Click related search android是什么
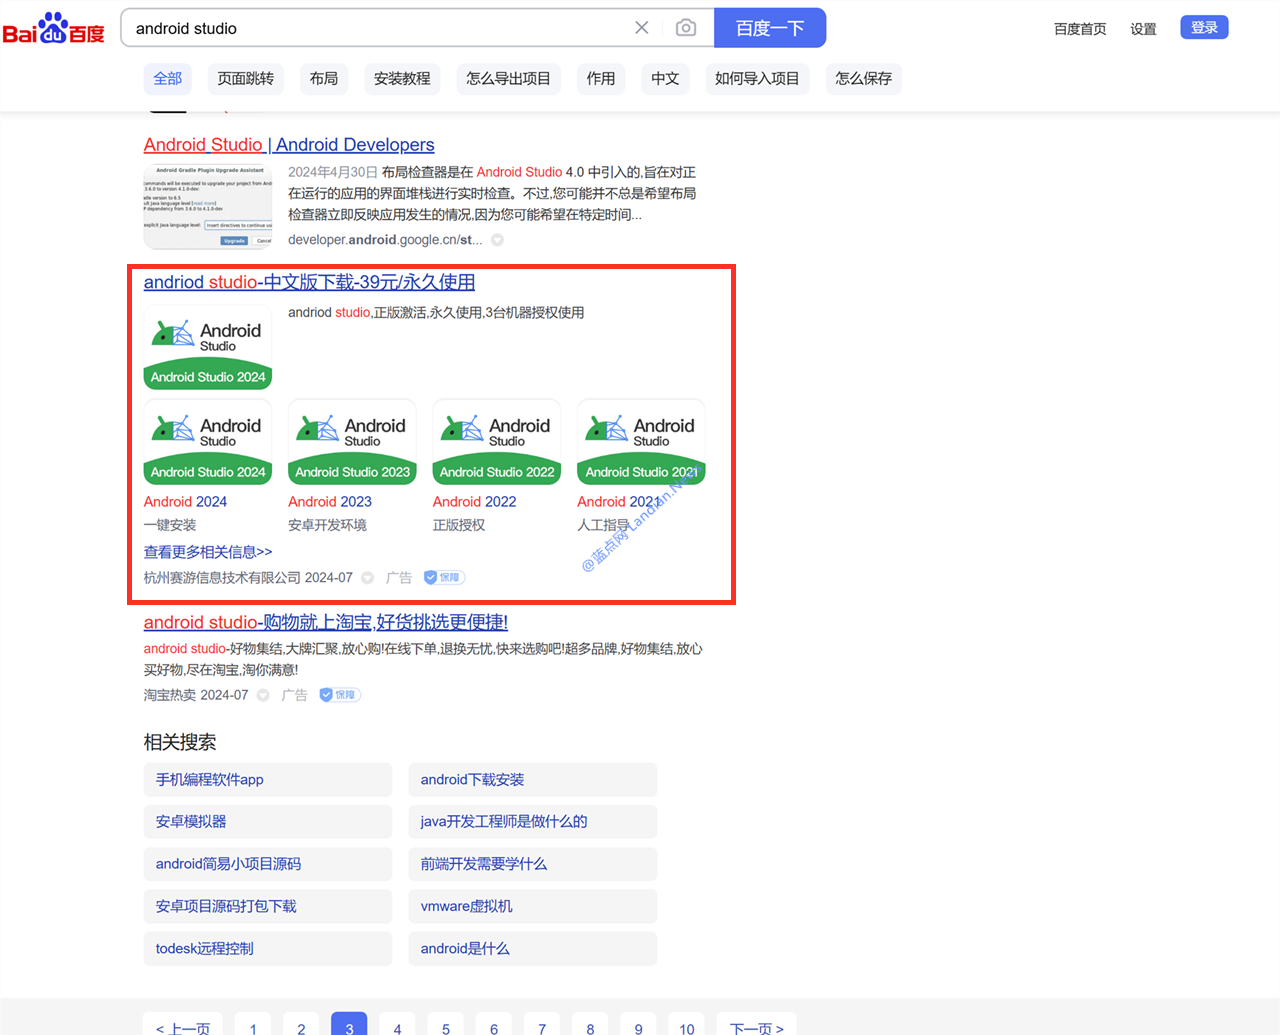 coord(533,949)
